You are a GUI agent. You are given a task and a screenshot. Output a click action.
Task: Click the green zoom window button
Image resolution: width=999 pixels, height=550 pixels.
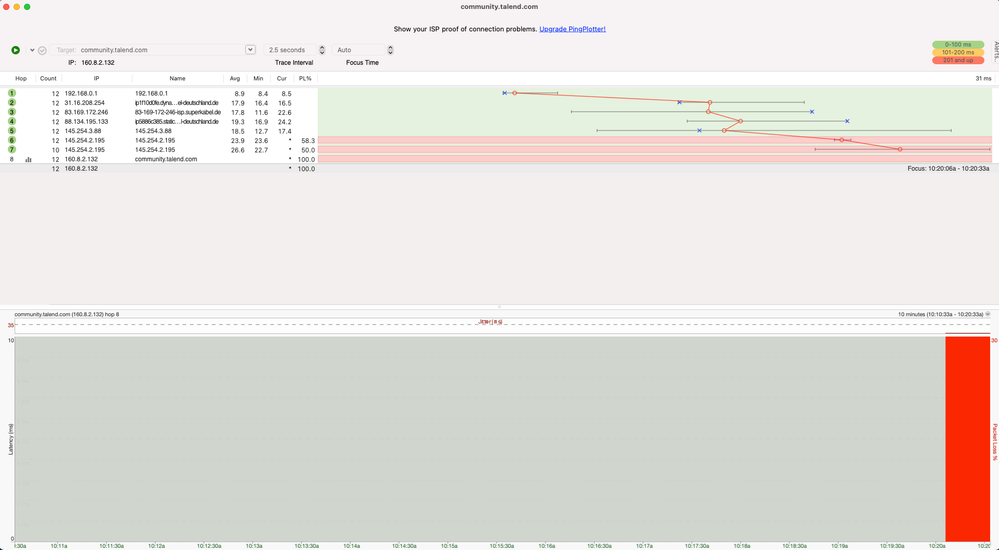point(27,7)
